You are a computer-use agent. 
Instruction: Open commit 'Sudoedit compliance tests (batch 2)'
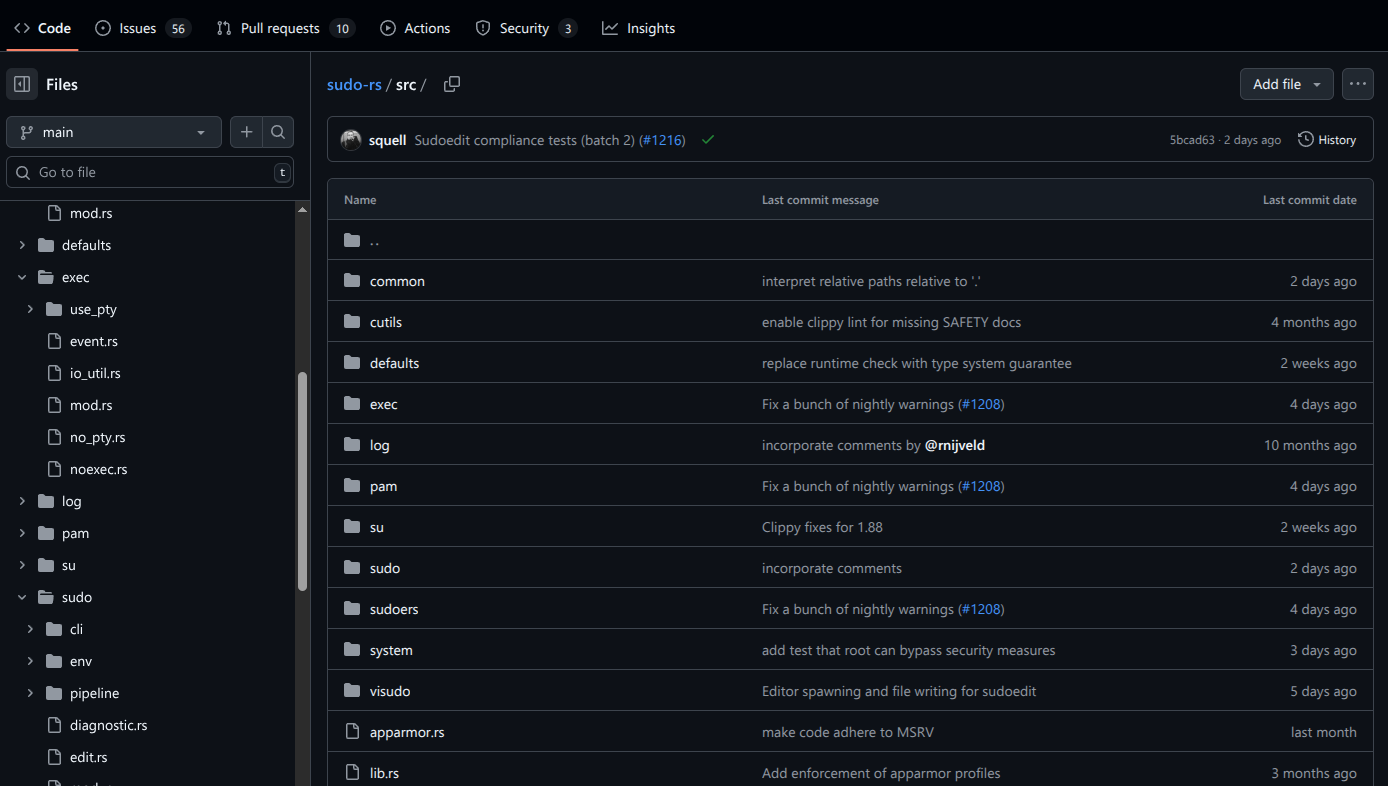tap(524, 140)
